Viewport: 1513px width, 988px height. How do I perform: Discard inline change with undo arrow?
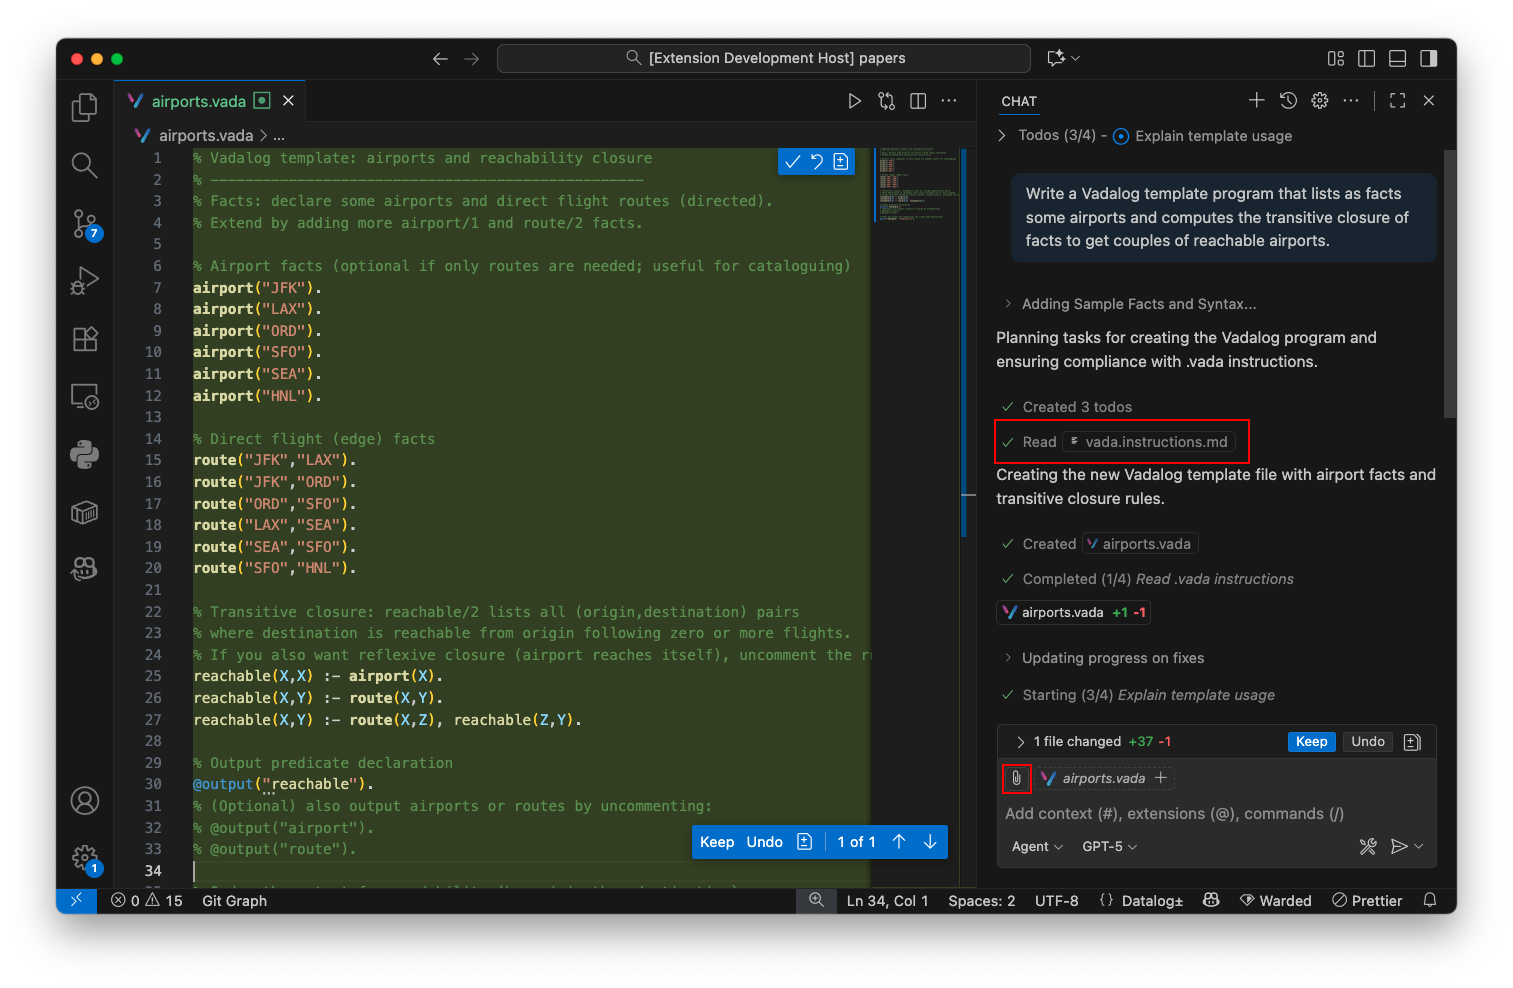817,162
